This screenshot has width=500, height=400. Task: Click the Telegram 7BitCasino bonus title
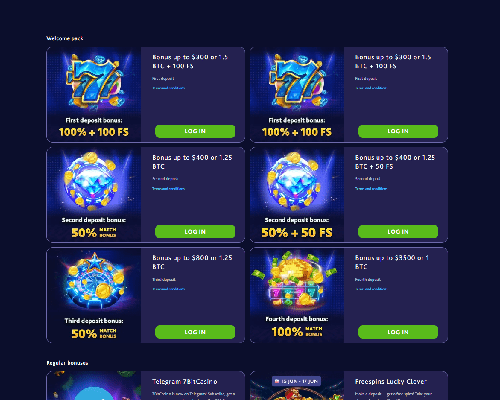[185, 381]
